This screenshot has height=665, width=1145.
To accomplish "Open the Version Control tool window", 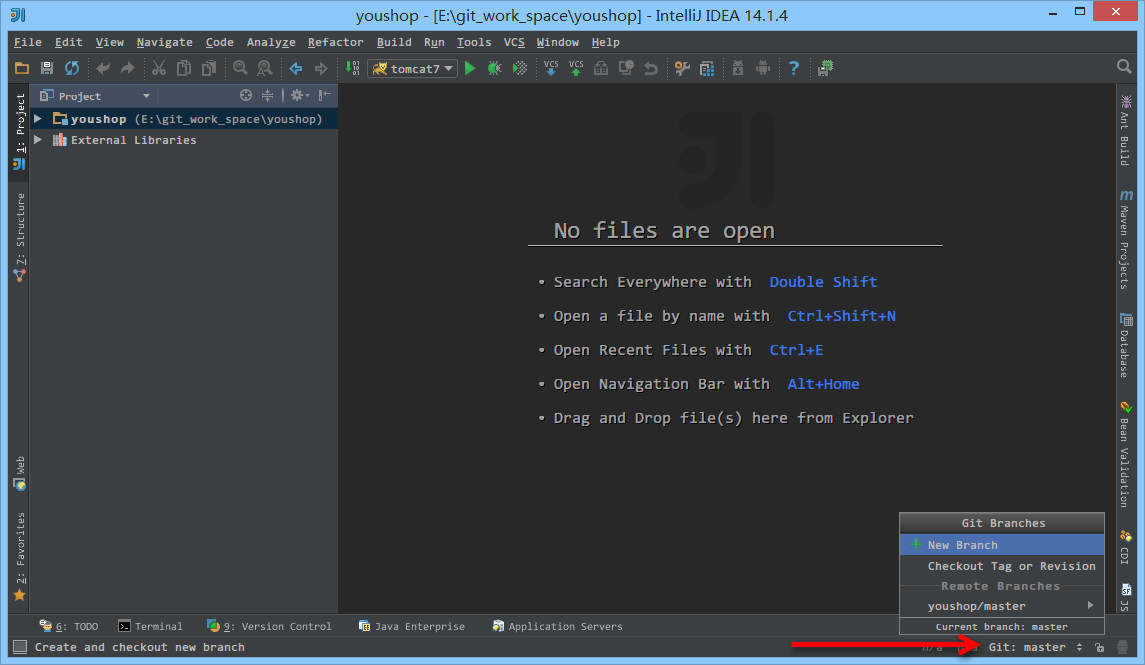I will (x=269, y=626).
